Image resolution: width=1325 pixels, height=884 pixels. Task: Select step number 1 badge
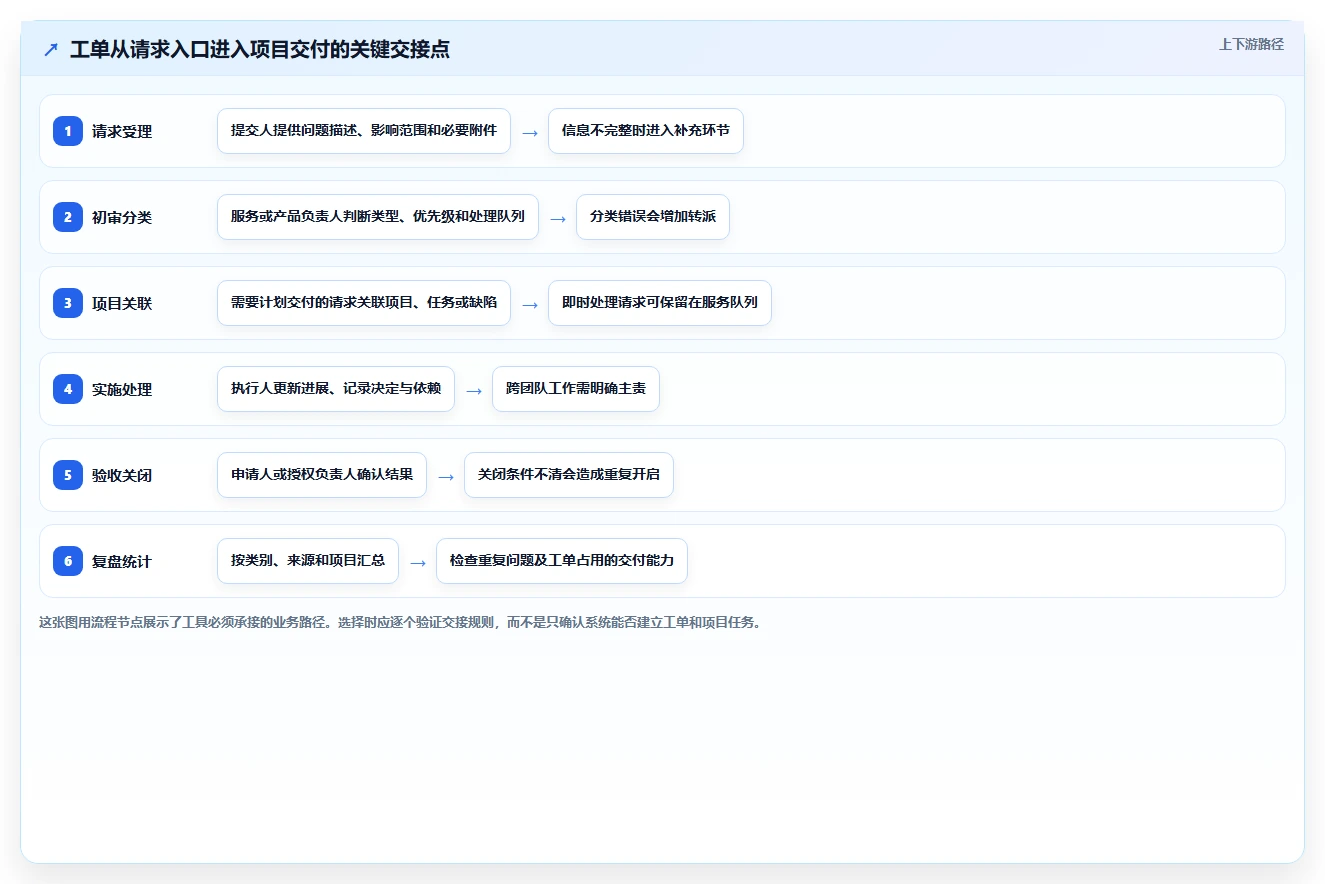[68, 131]
